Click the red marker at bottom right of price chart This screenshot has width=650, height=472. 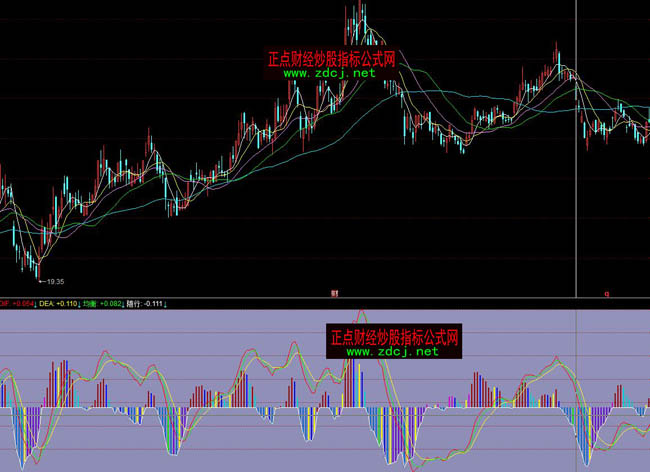tap(606, 294)
